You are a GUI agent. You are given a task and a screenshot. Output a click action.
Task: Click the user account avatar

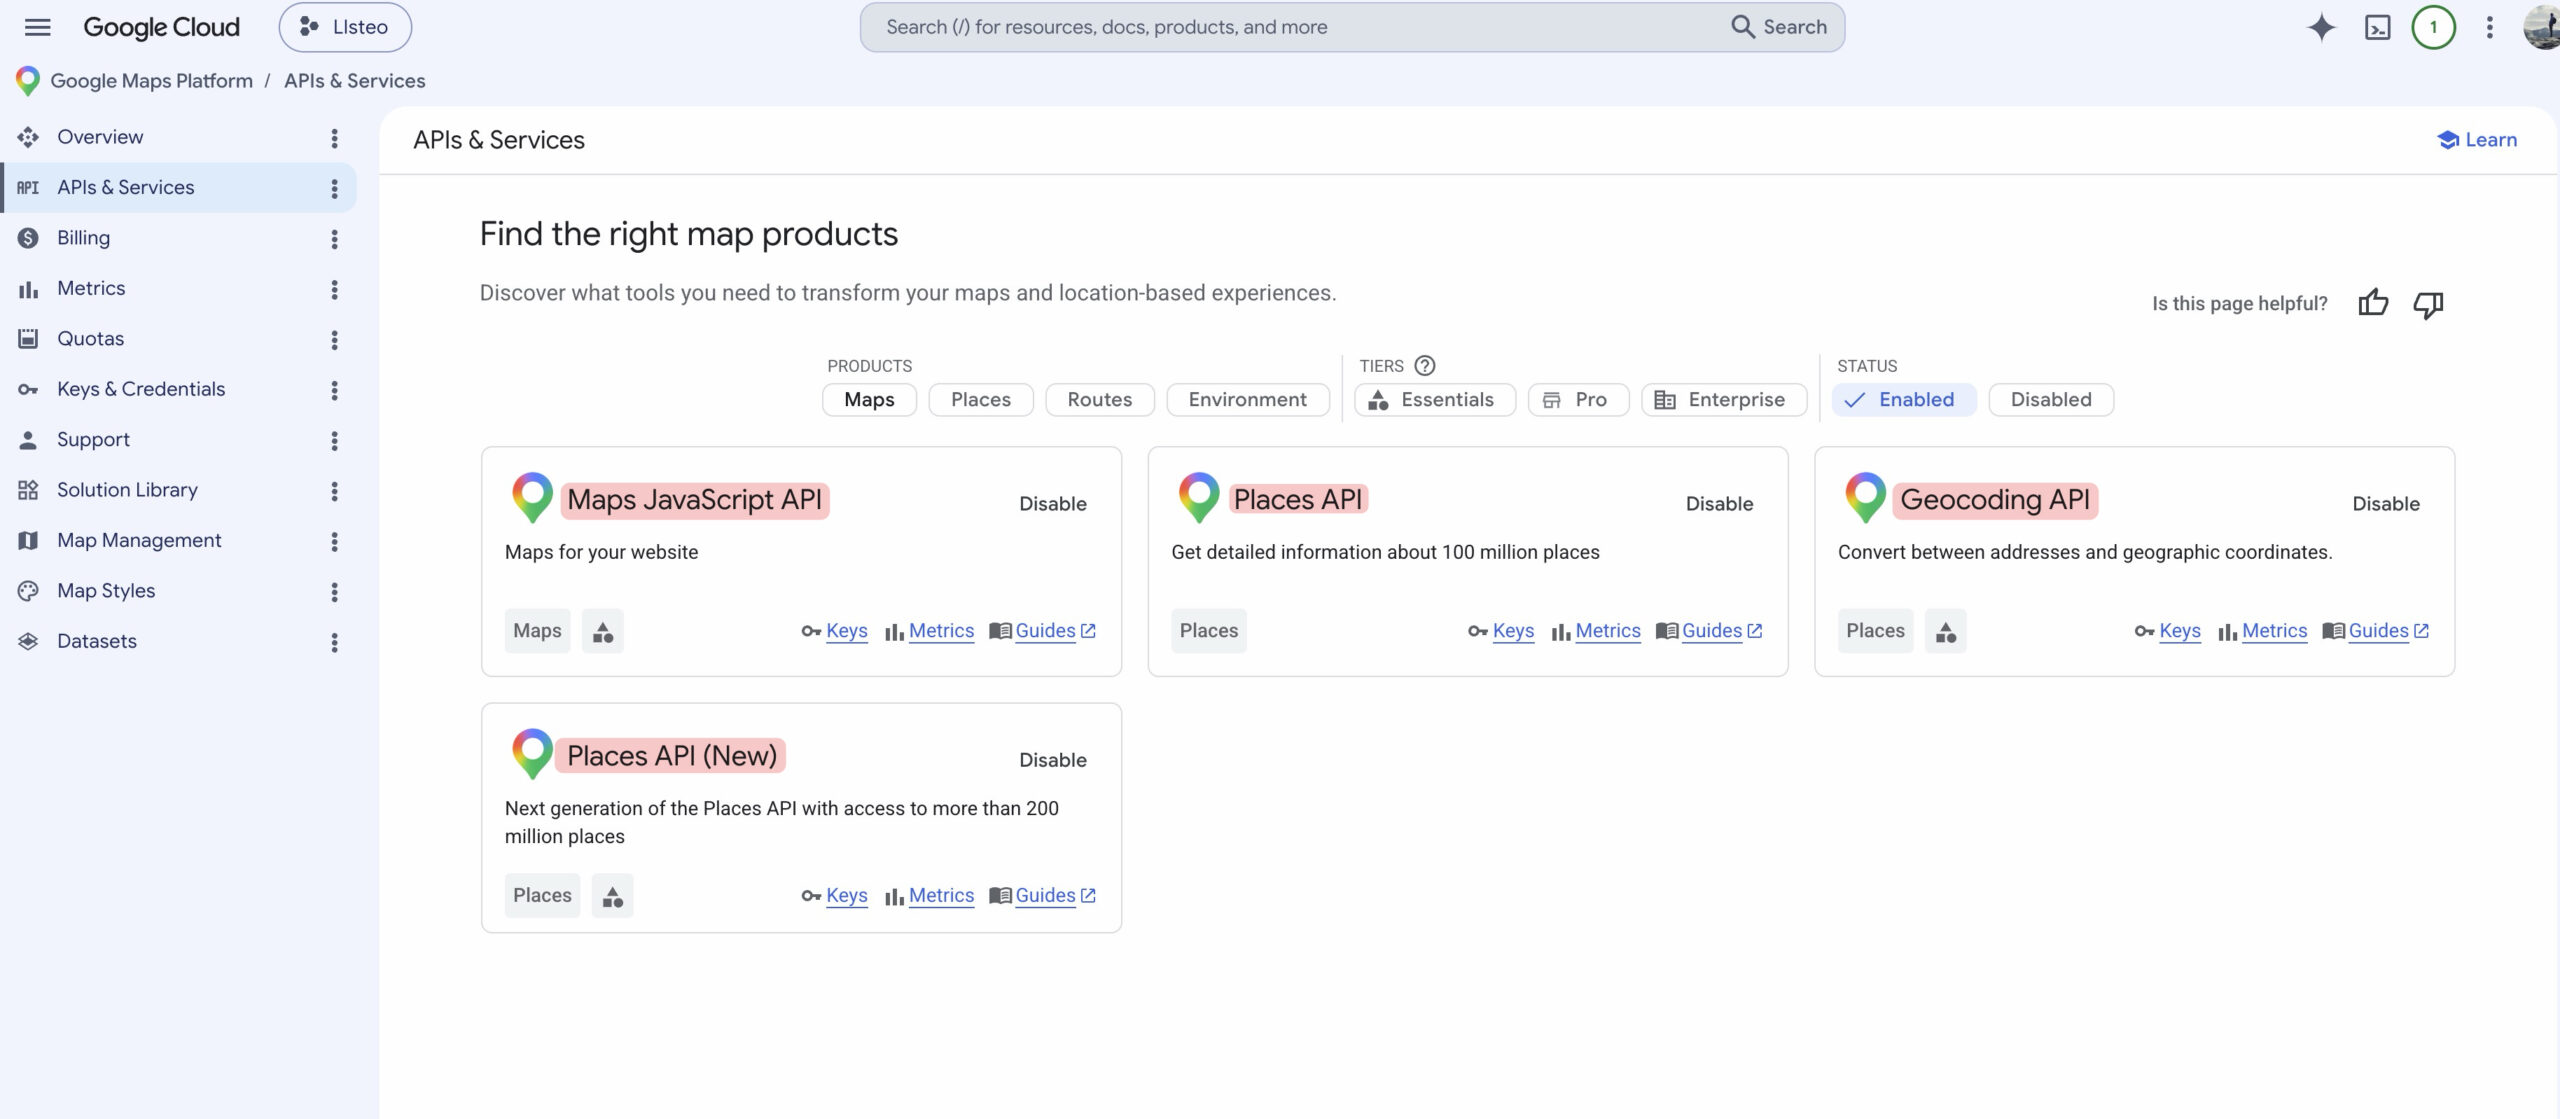(x=2543, y=27)
